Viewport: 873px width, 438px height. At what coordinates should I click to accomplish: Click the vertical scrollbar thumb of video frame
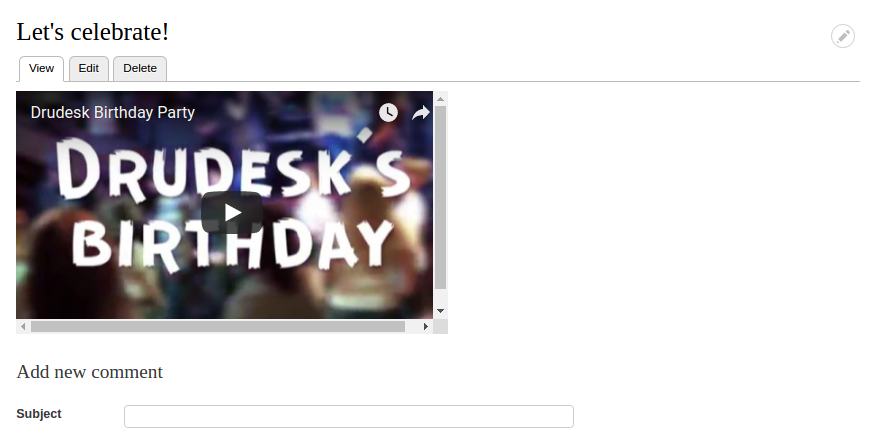[x=440, y=198]
